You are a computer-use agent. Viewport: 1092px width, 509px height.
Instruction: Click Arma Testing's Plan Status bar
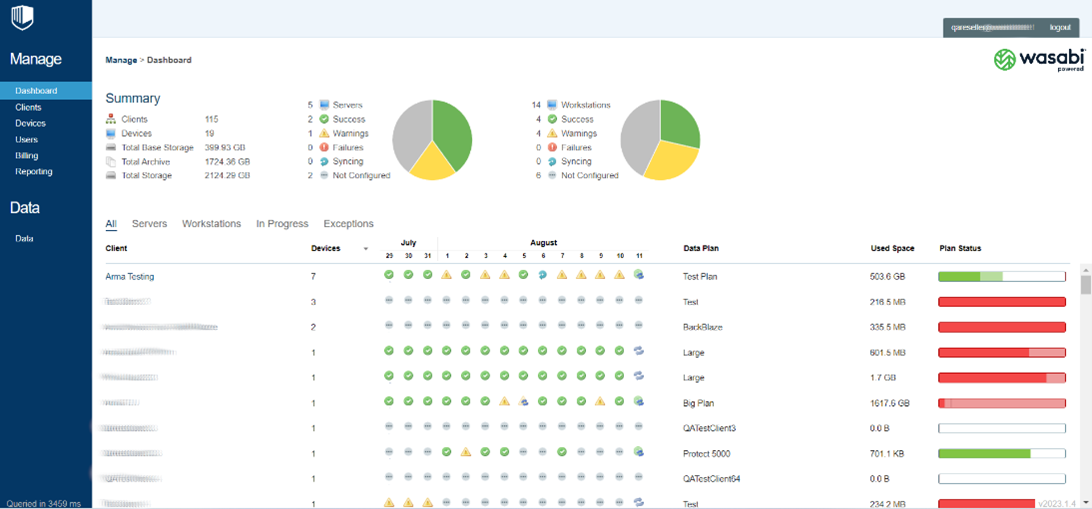(1002, 276)
